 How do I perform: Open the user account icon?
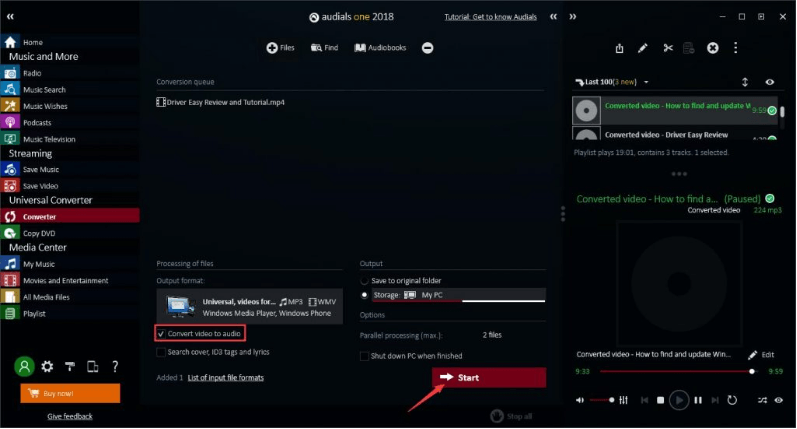point(24,366)
